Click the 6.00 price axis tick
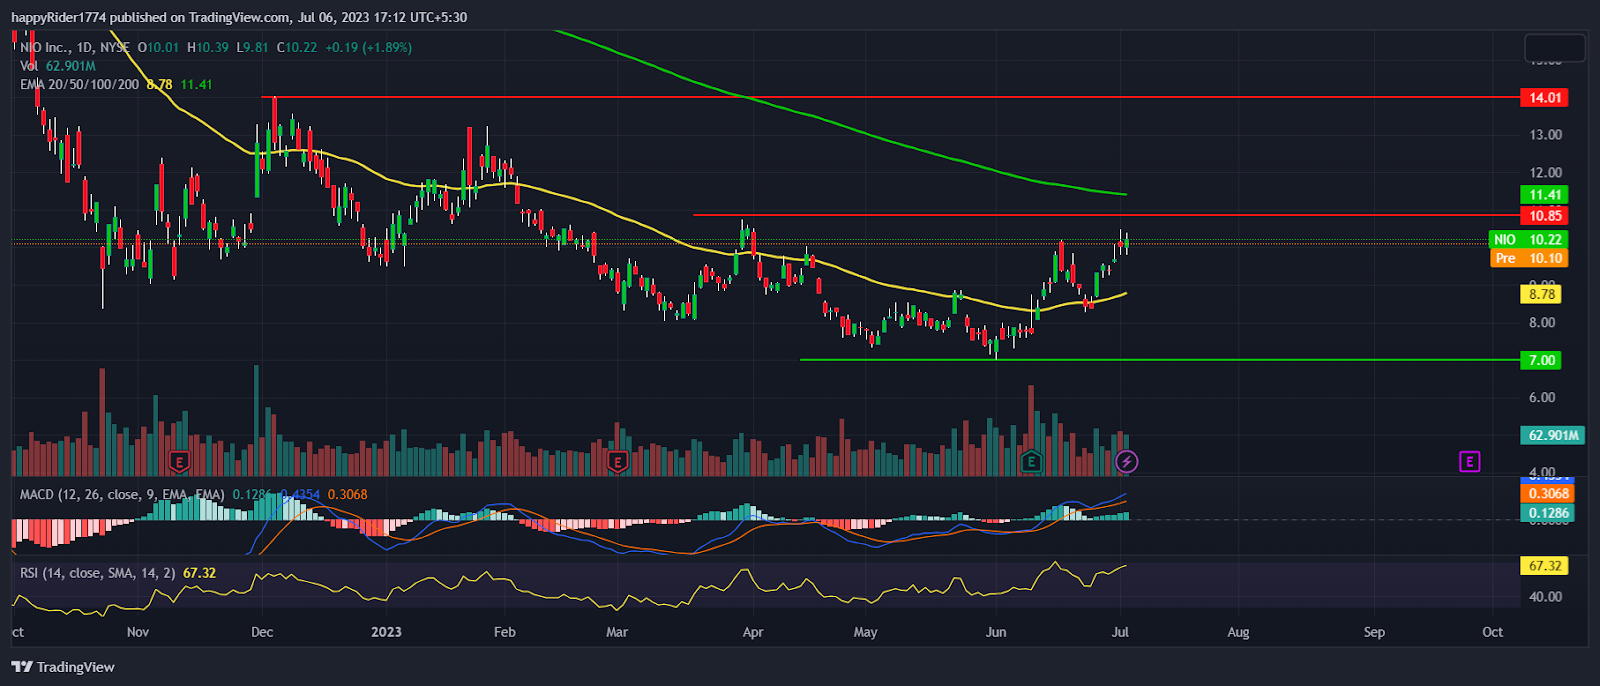Image resolution: width=1600 pixels, height=686 pixels. (1541, 398)
